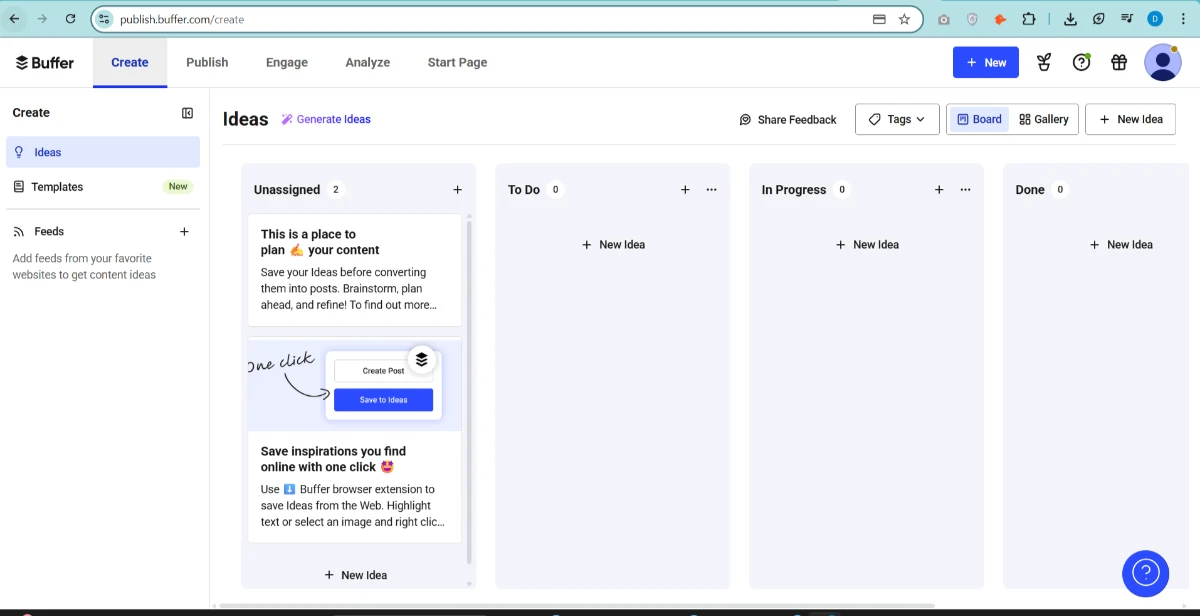Add a new feed with plus icon
Screen dimensions: 1200x616
(184, 231)
